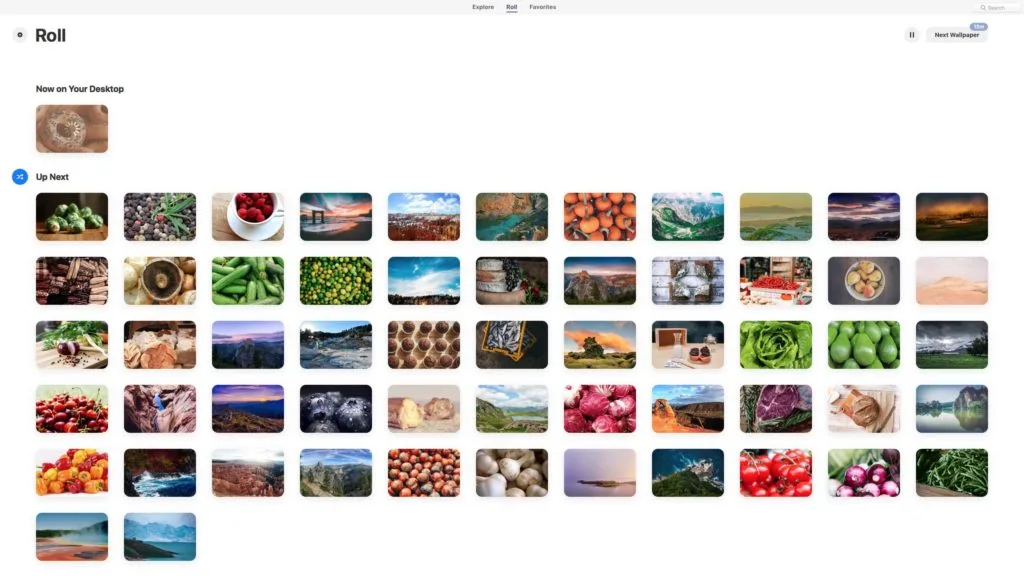Choose the peppercorns with green leaf wallpaper
The height and width of the screenshot is (576, 1024).
(x=160, y=217)
